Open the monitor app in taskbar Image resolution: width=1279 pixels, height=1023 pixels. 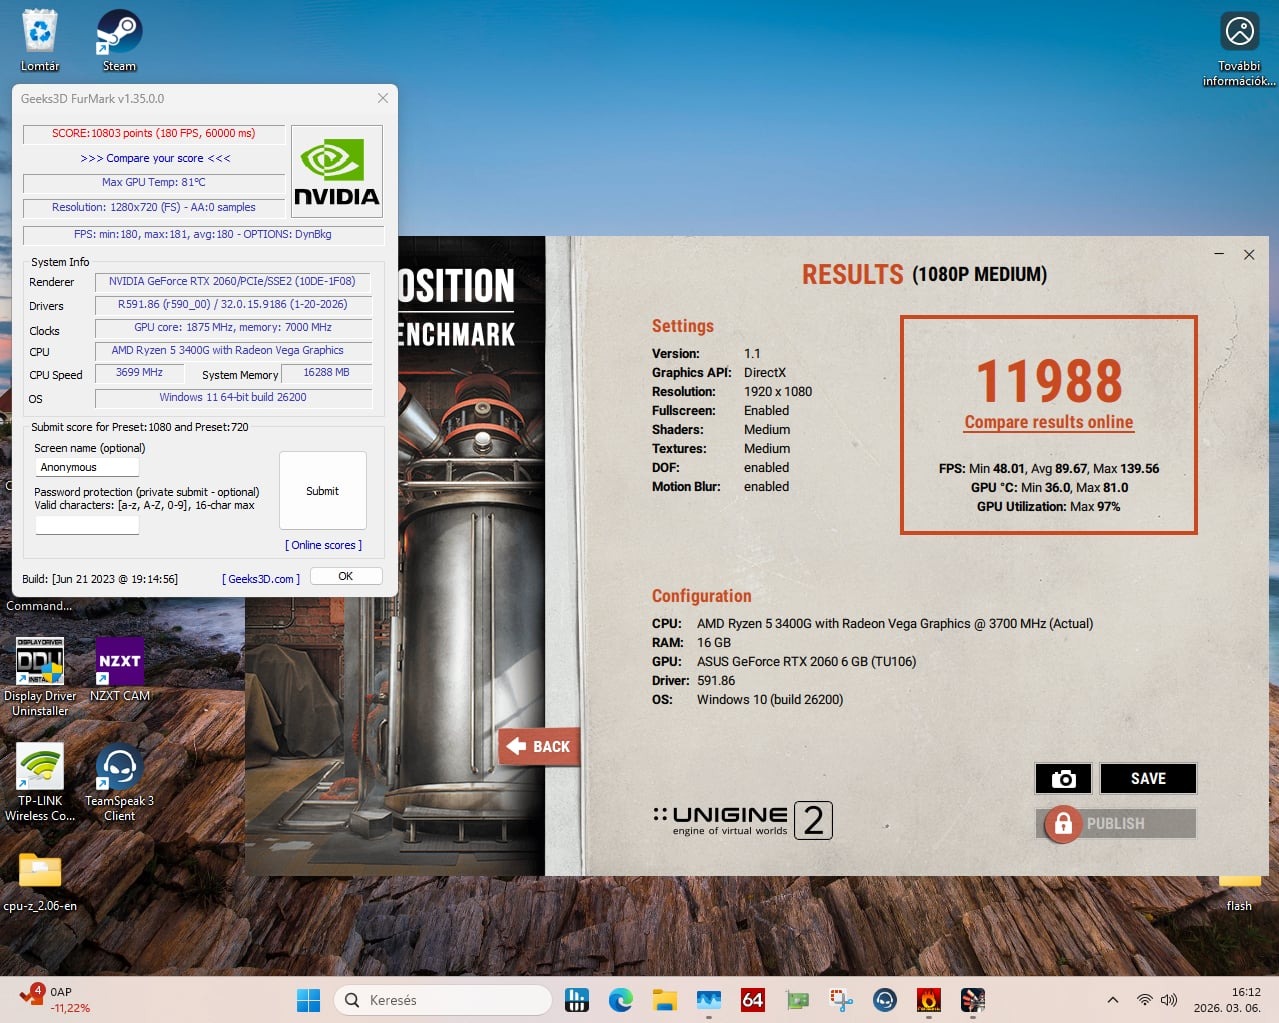pyautogui.click(x=709, y=999)
